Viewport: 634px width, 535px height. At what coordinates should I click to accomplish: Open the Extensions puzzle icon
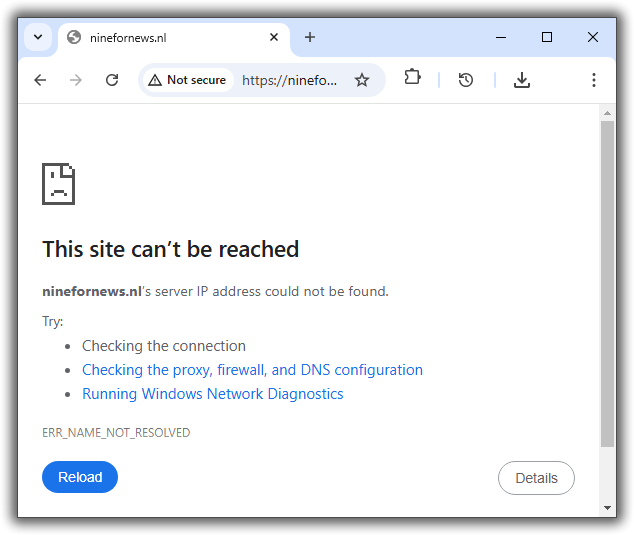pyautogui.click(x=412, y=78)
